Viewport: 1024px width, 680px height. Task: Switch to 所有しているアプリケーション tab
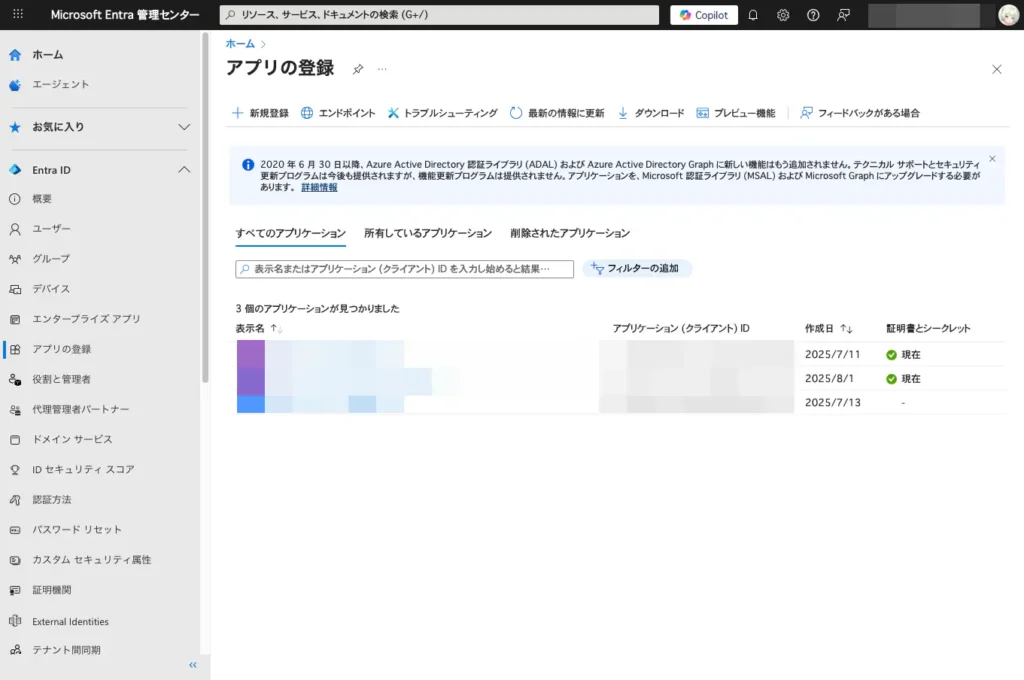pos(428,233)
